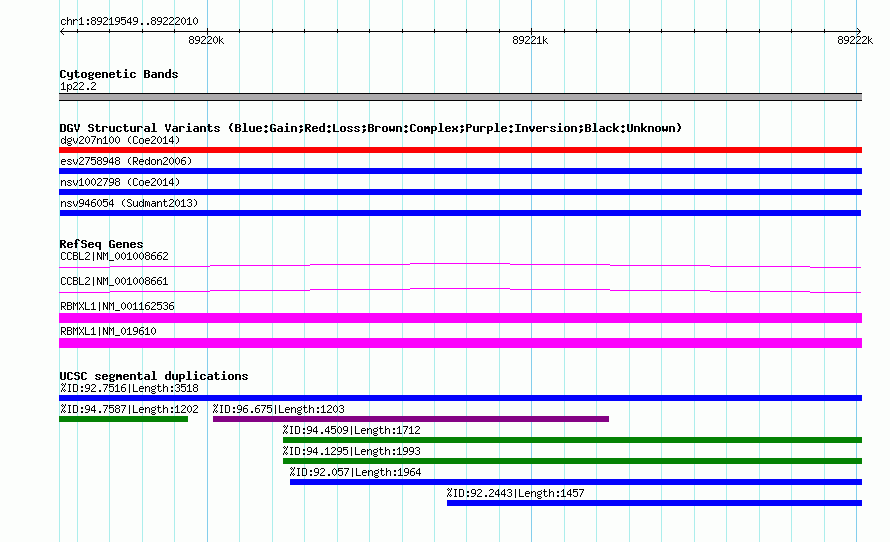Click the esv2758948 (Redon2006) variant label
The width and height of the screenshot is (890, 542).
tap(126, 161)
